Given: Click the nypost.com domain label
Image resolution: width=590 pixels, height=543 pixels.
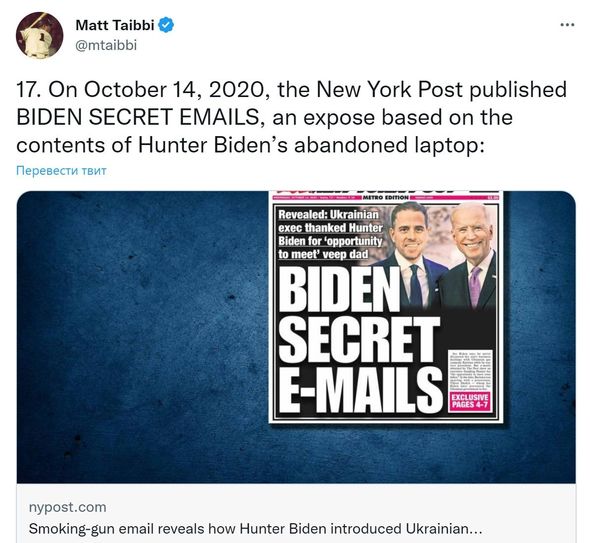Looking at the screenshot, I should [67, 507].
